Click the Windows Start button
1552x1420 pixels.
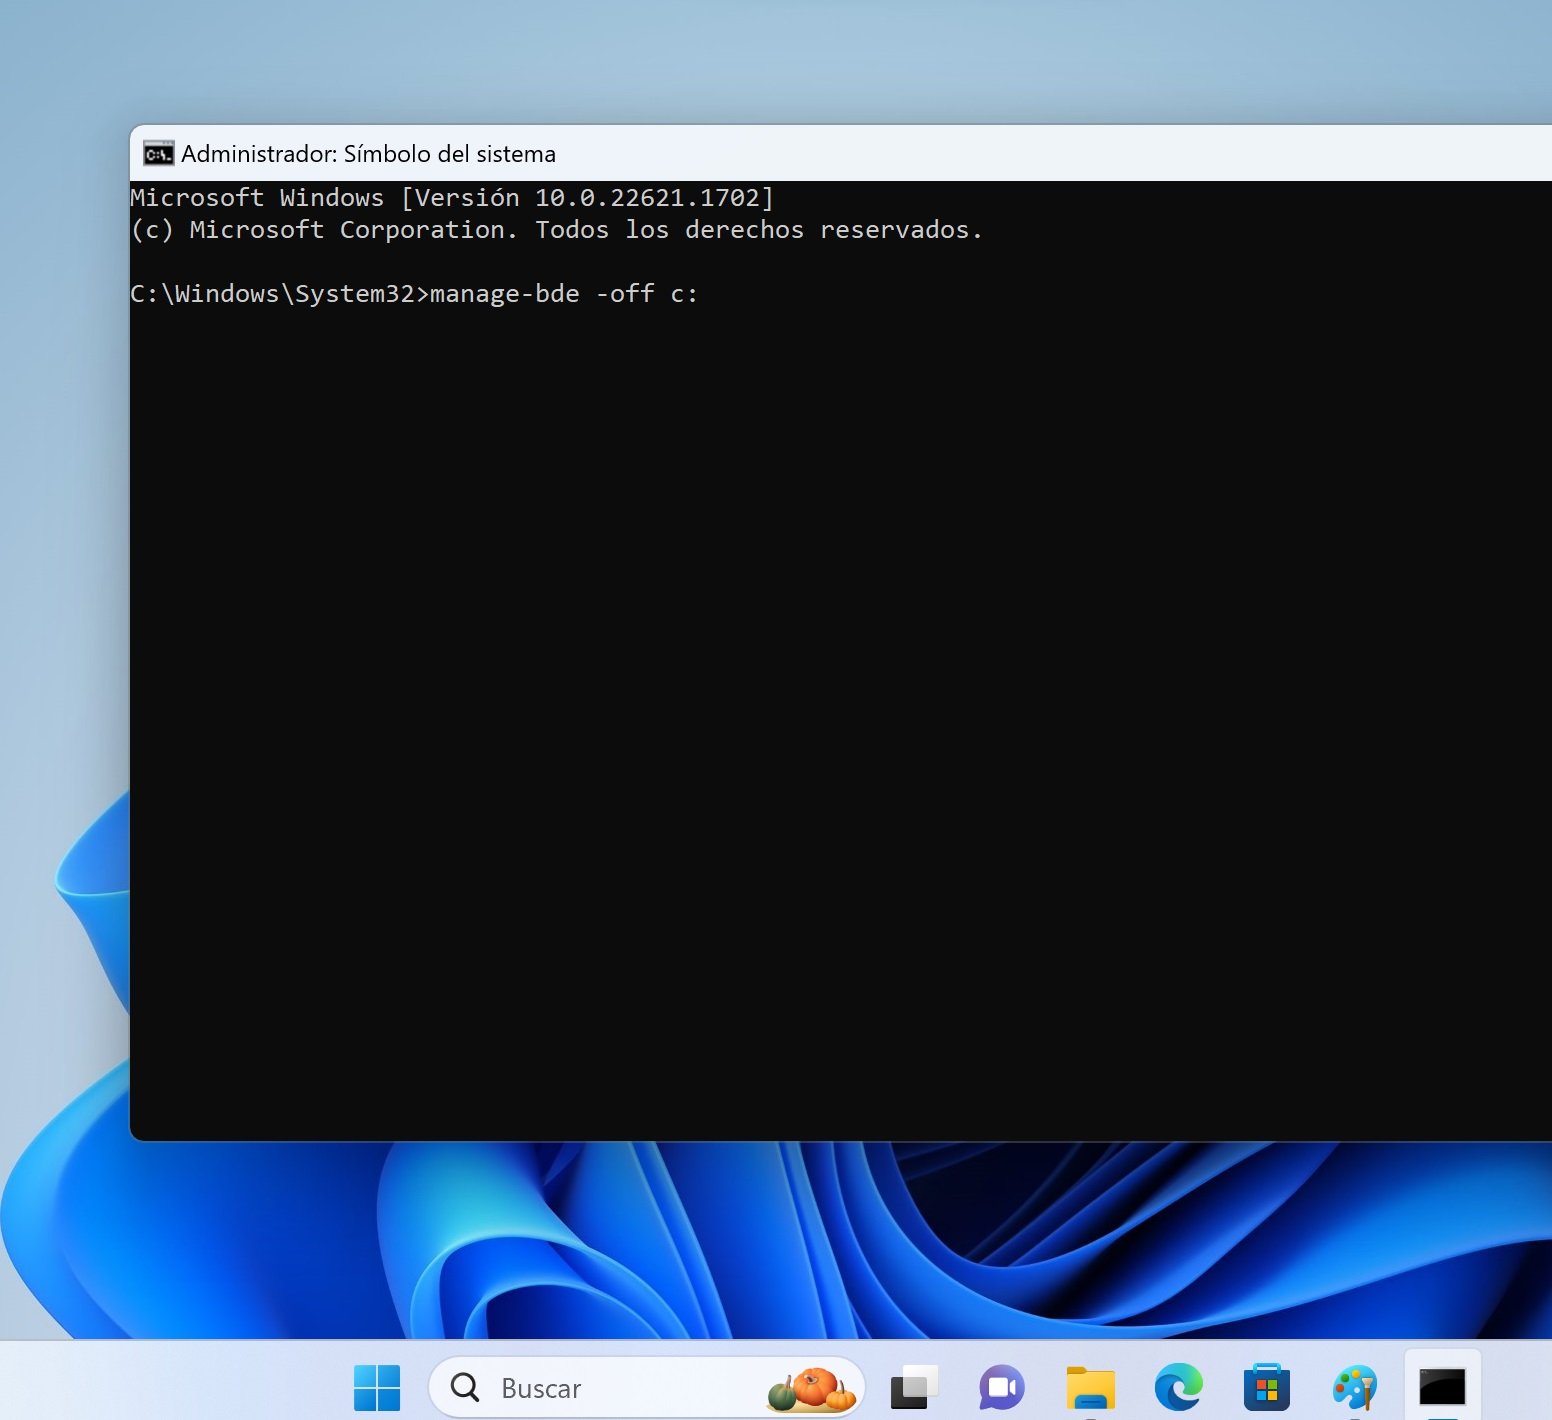click(377, 1388)
